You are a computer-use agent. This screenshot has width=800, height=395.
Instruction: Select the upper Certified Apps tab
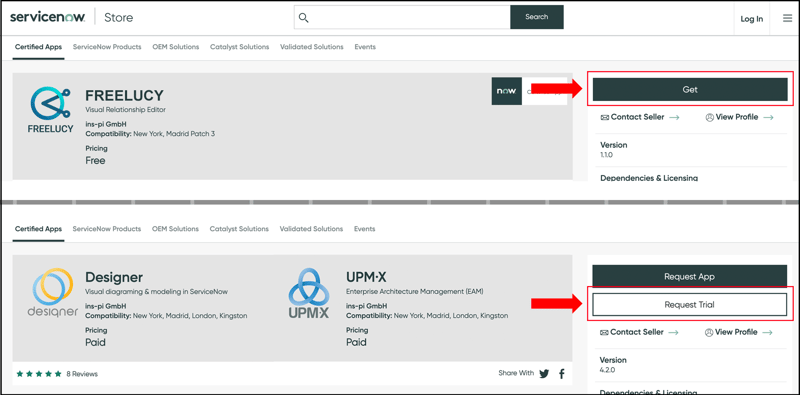tap(38, 47)
